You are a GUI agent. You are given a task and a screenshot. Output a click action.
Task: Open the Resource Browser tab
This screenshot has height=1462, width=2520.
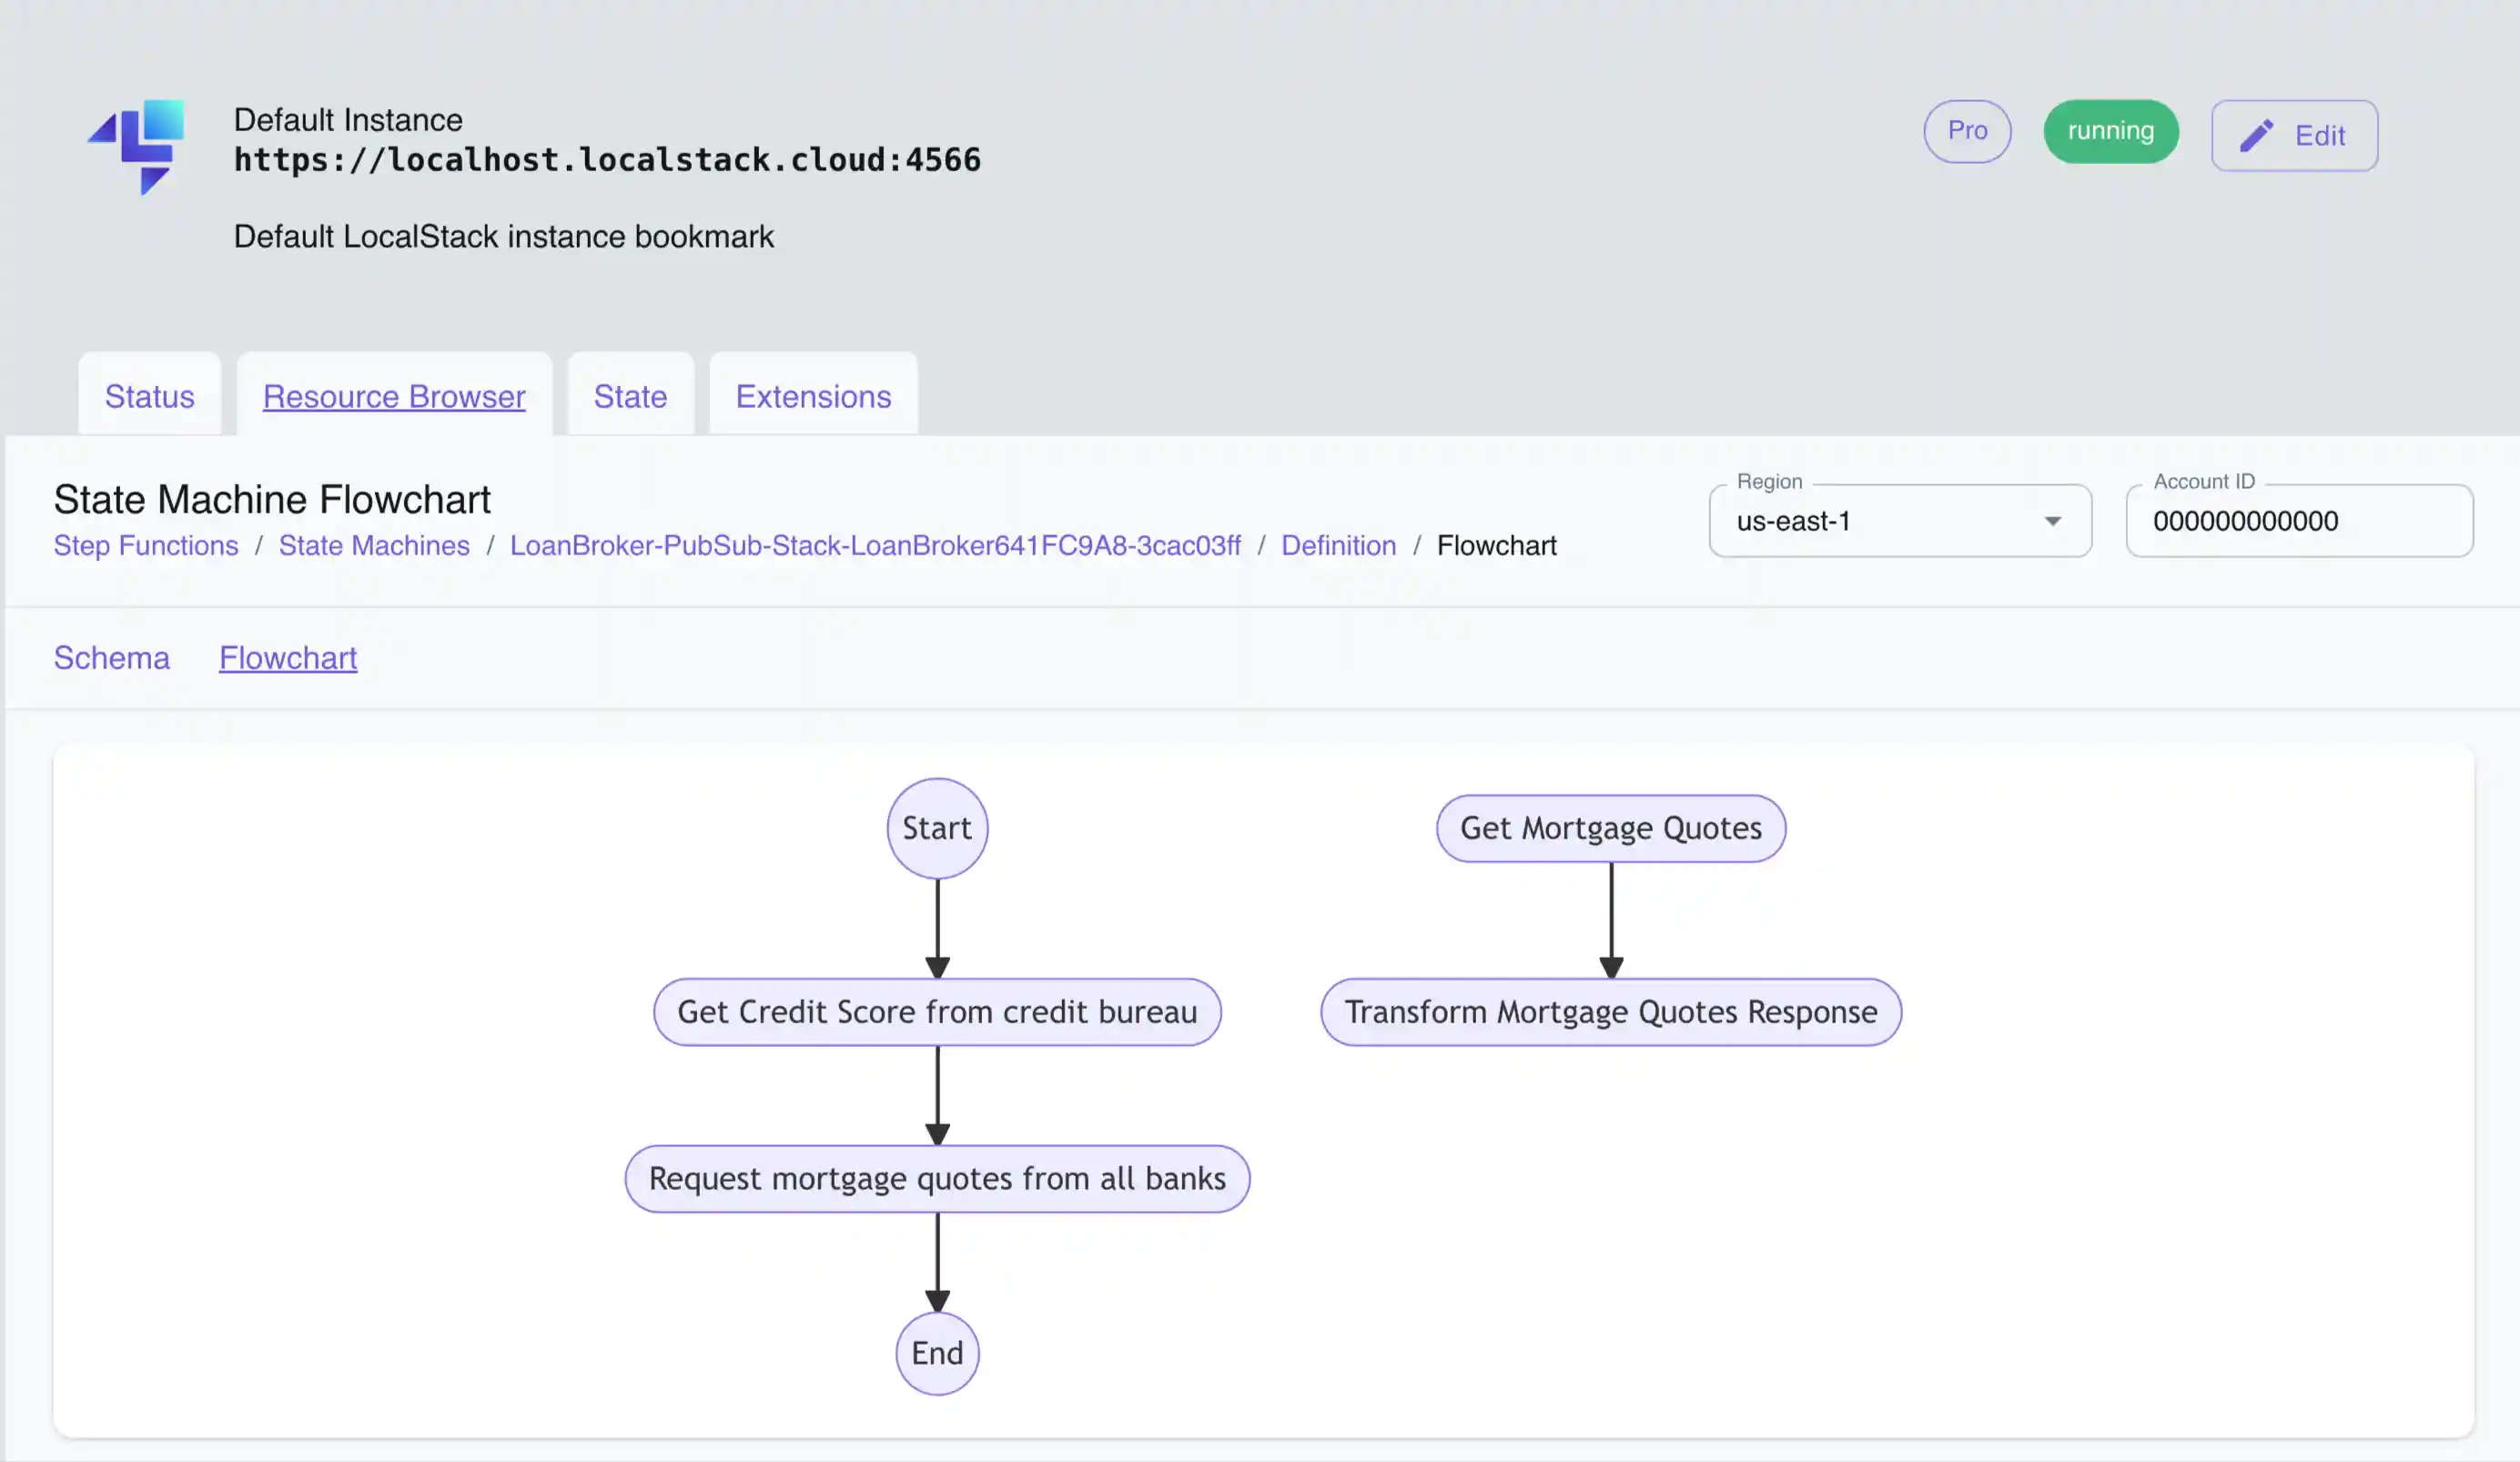[x=394, y=396]
